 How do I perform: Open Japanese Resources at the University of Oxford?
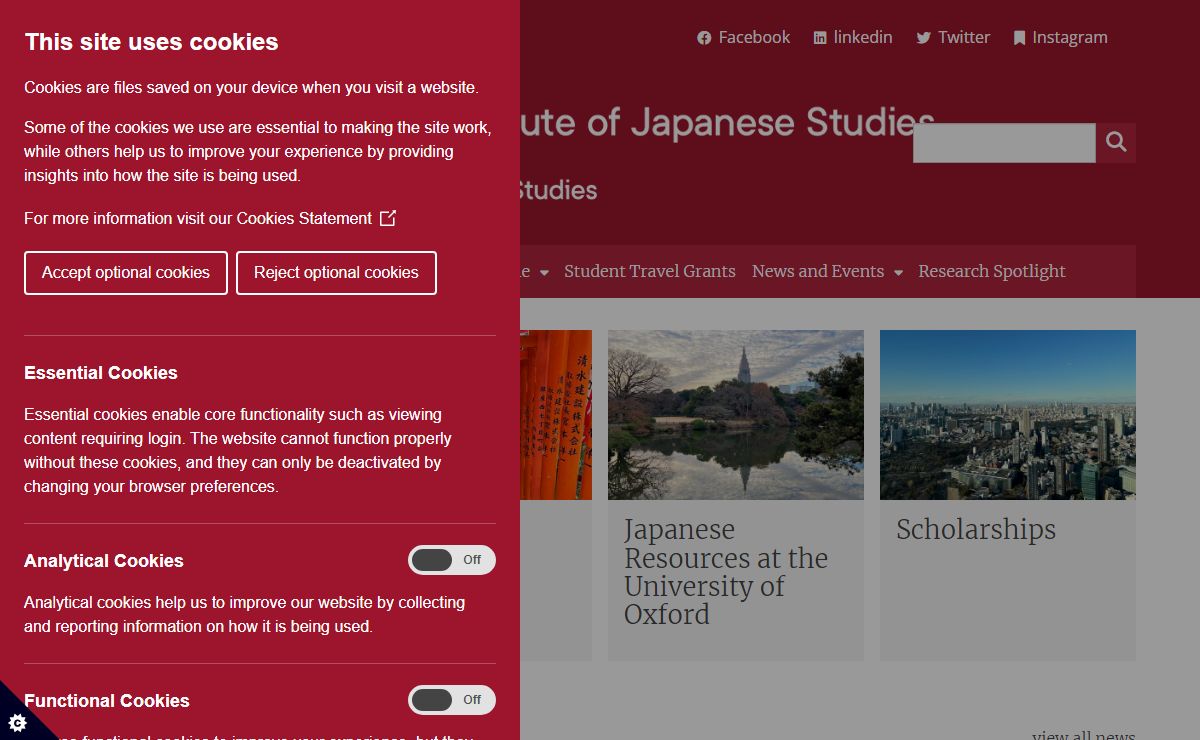tap(726, 572)
